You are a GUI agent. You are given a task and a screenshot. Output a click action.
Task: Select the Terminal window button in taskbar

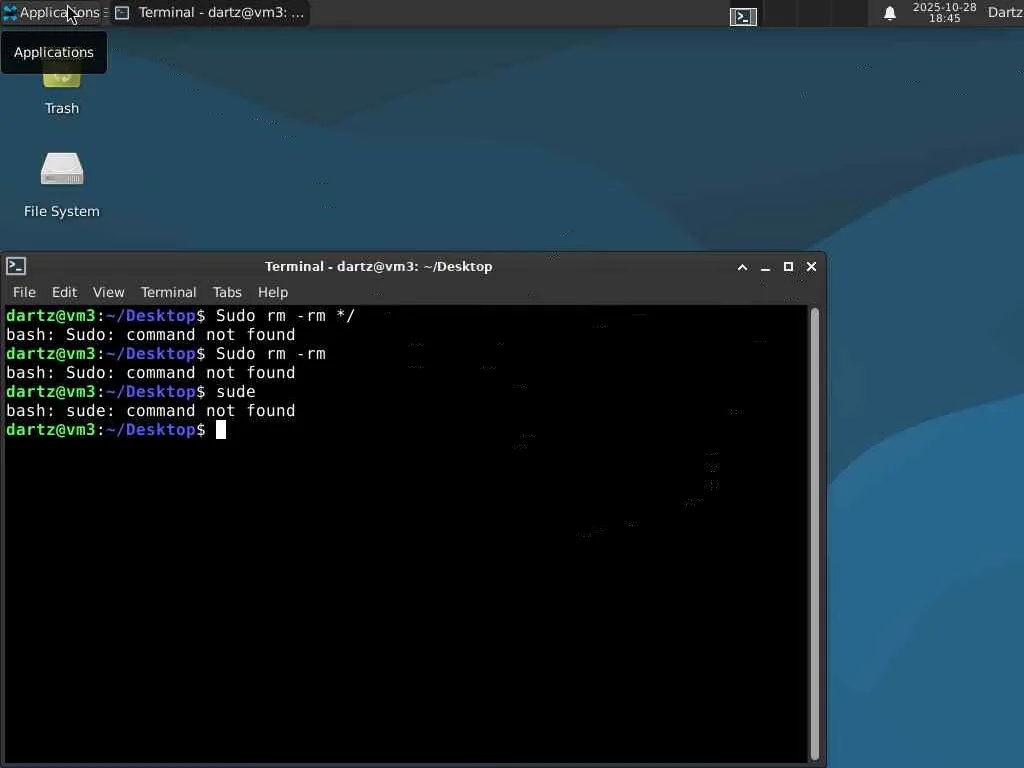[x=210, y=12]
